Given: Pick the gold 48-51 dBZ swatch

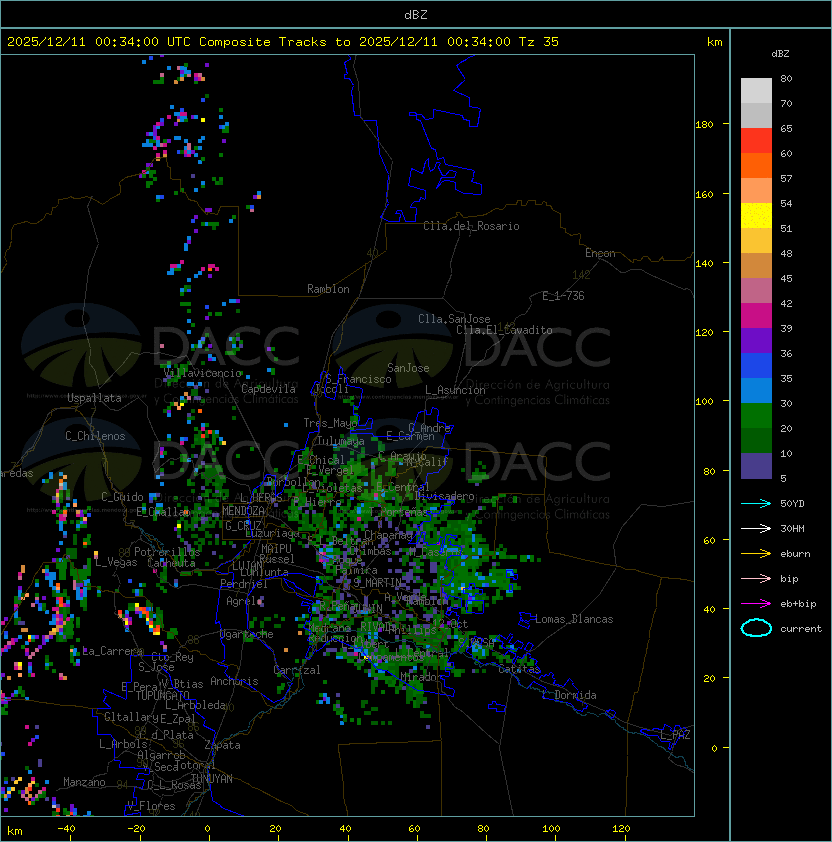Looking at the screenshot, I should [x=756, y=241].
